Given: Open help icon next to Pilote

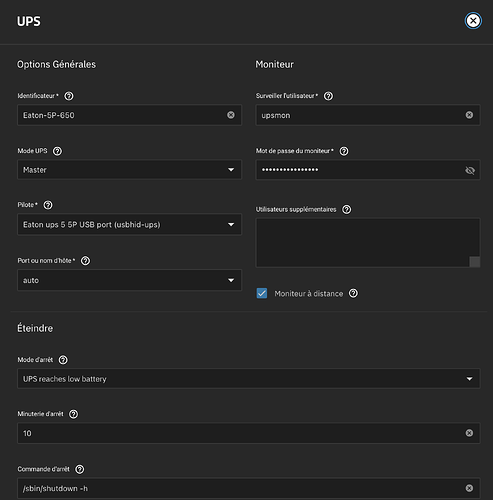Looking at the screenshot, I should tap(48, 205).
